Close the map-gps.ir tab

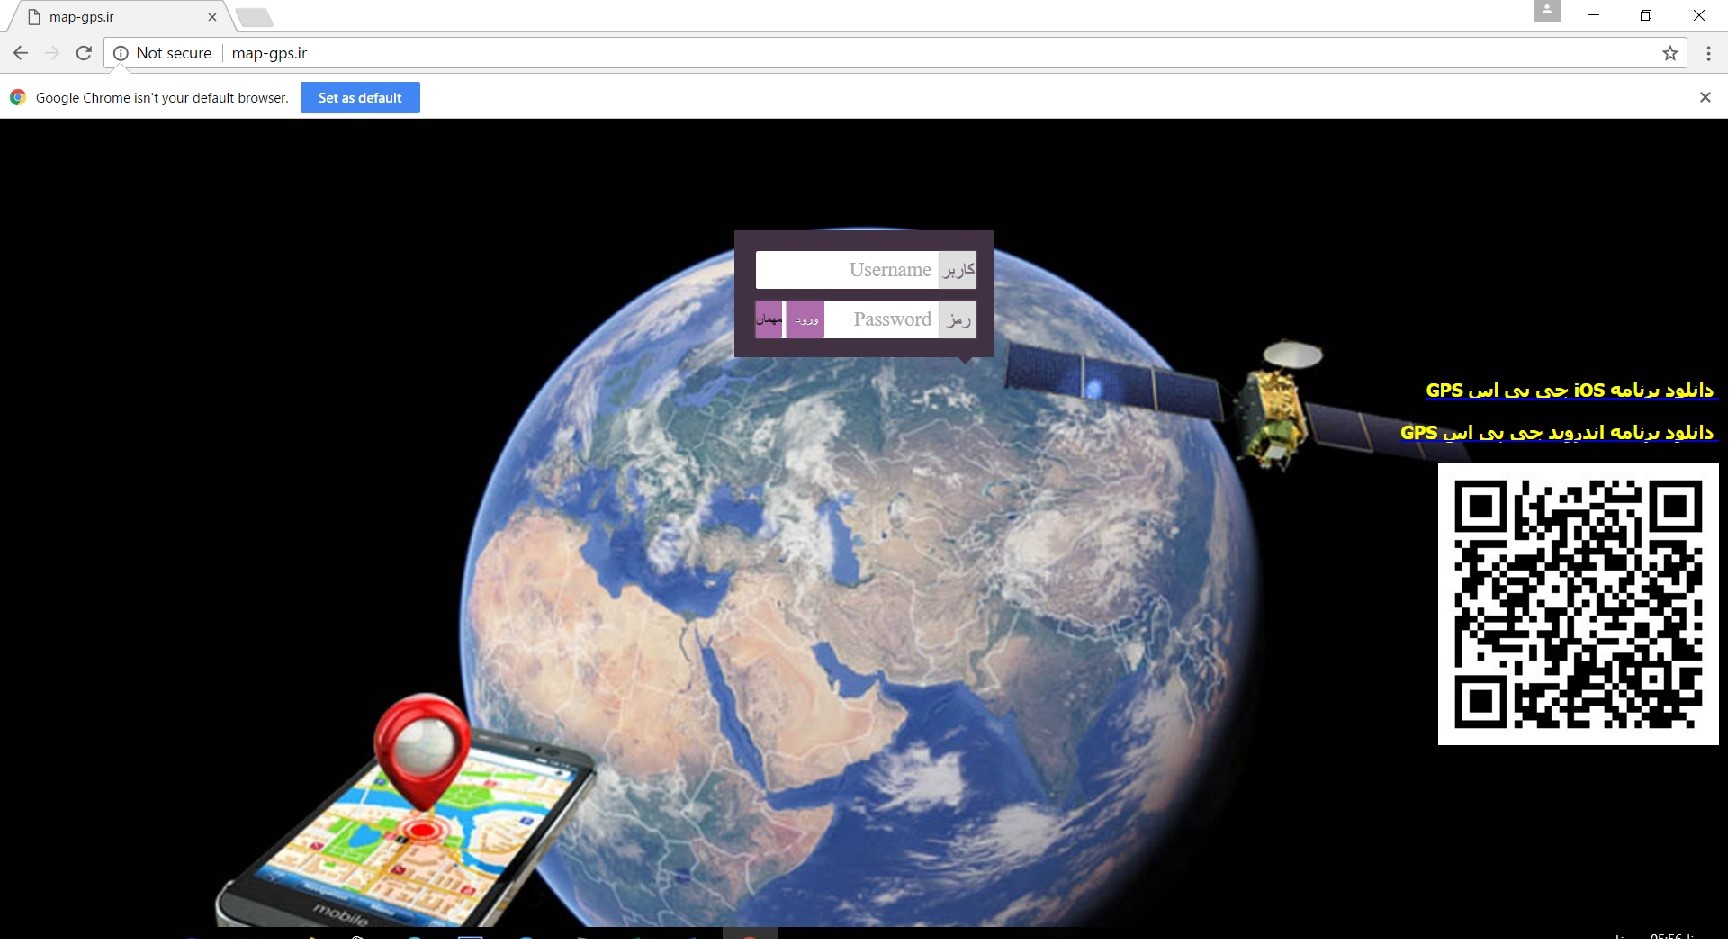[212, 17]
